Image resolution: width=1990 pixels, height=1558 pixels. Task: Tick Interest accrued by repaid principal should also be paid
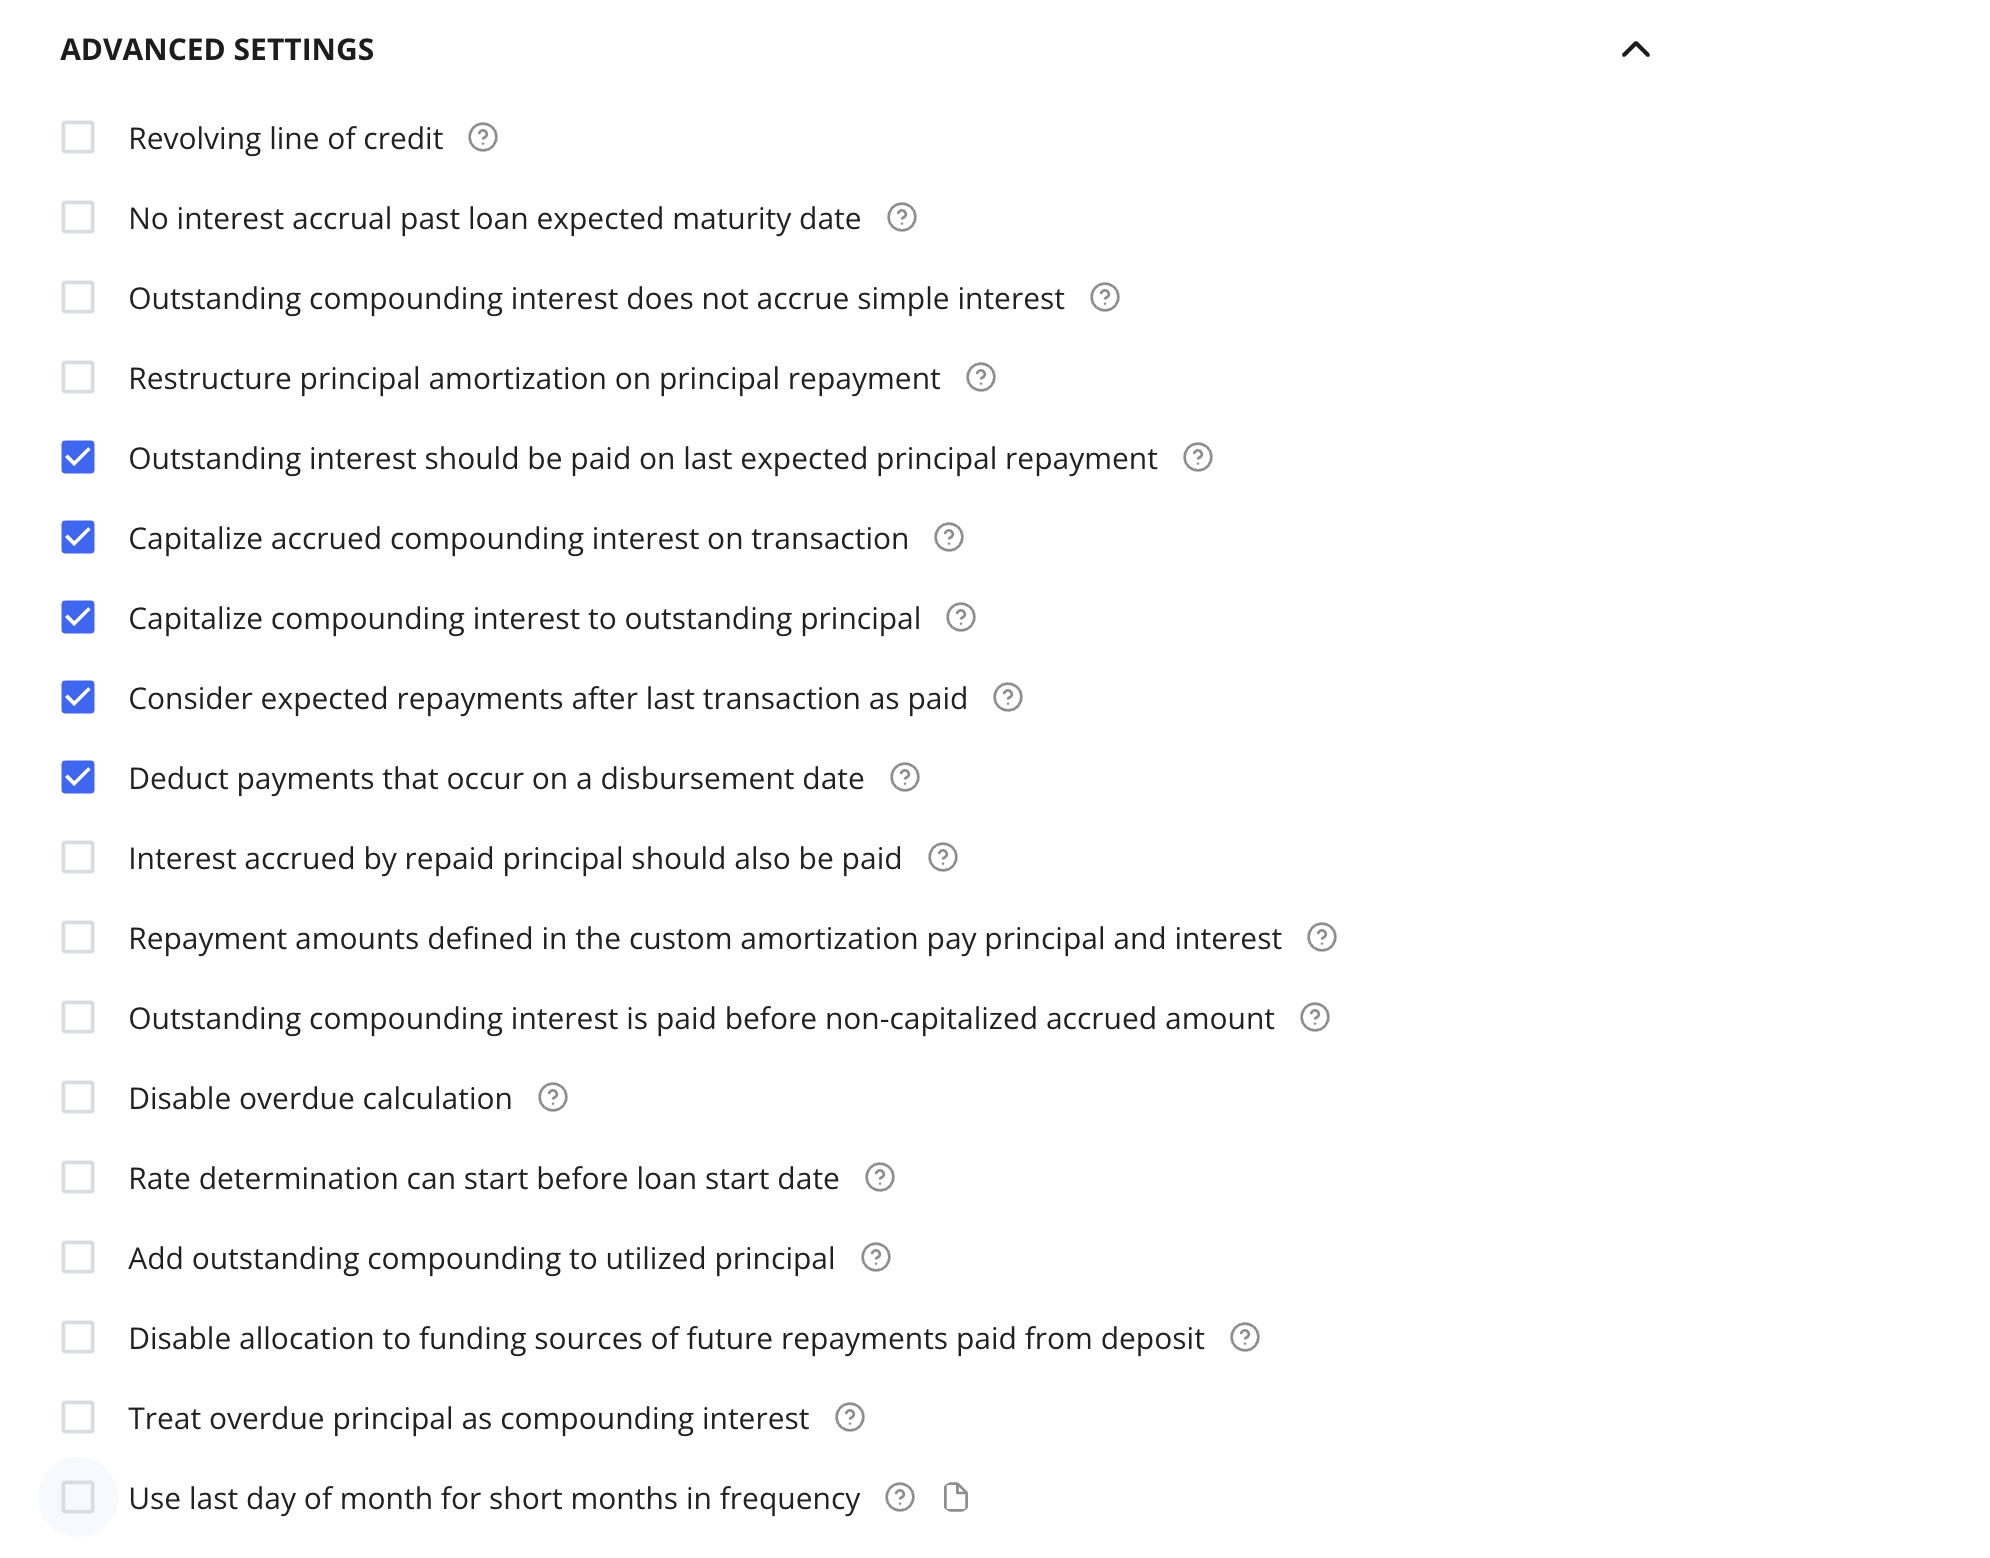(78, 857)
